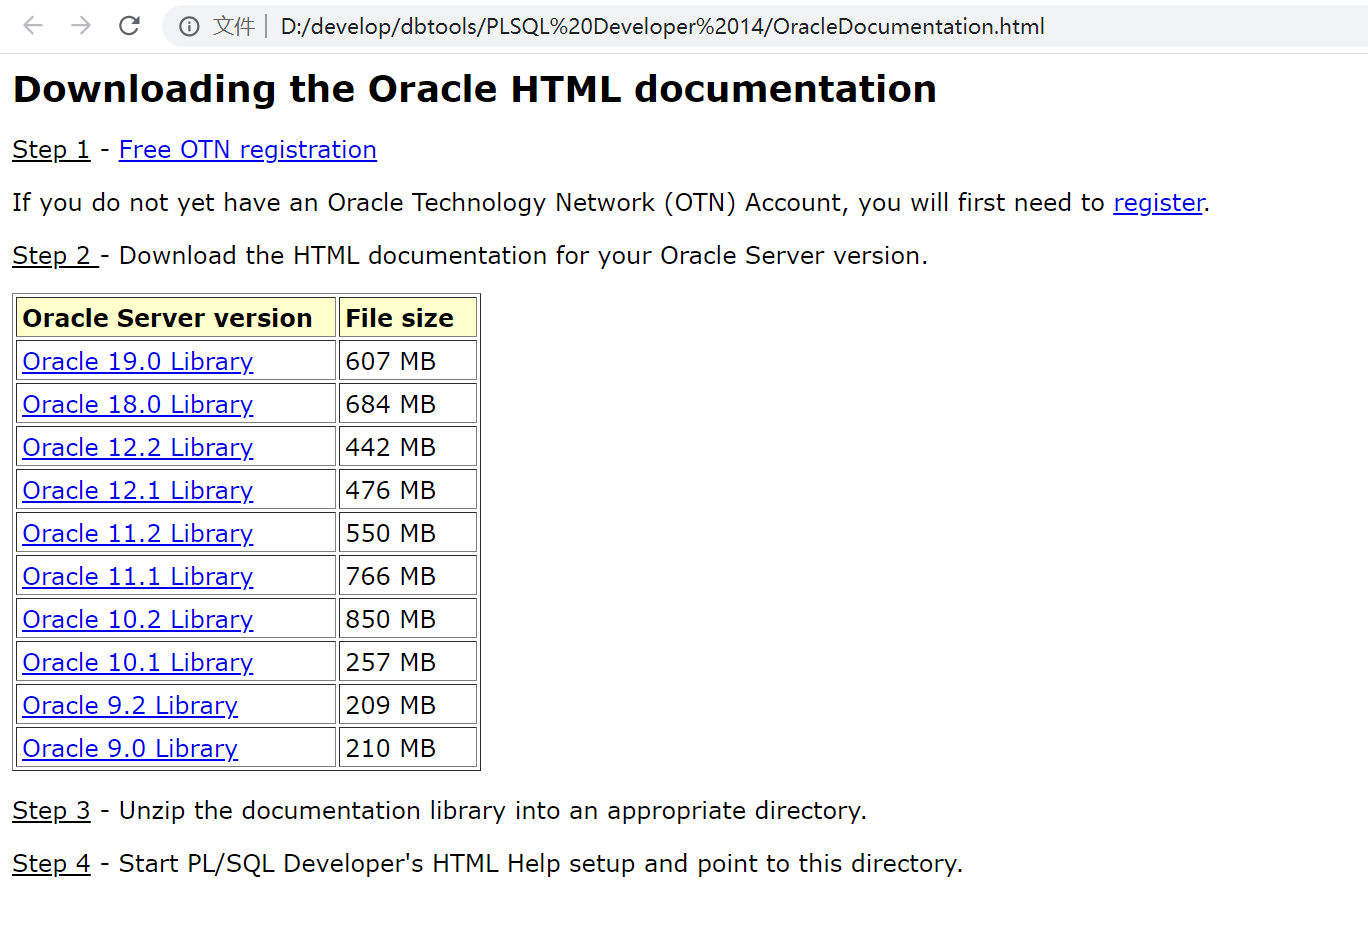Follow the register link in the paragraph
The height and width of the screenshot is (934, 1368).
pyautogui.click(x=1158, y=203)
